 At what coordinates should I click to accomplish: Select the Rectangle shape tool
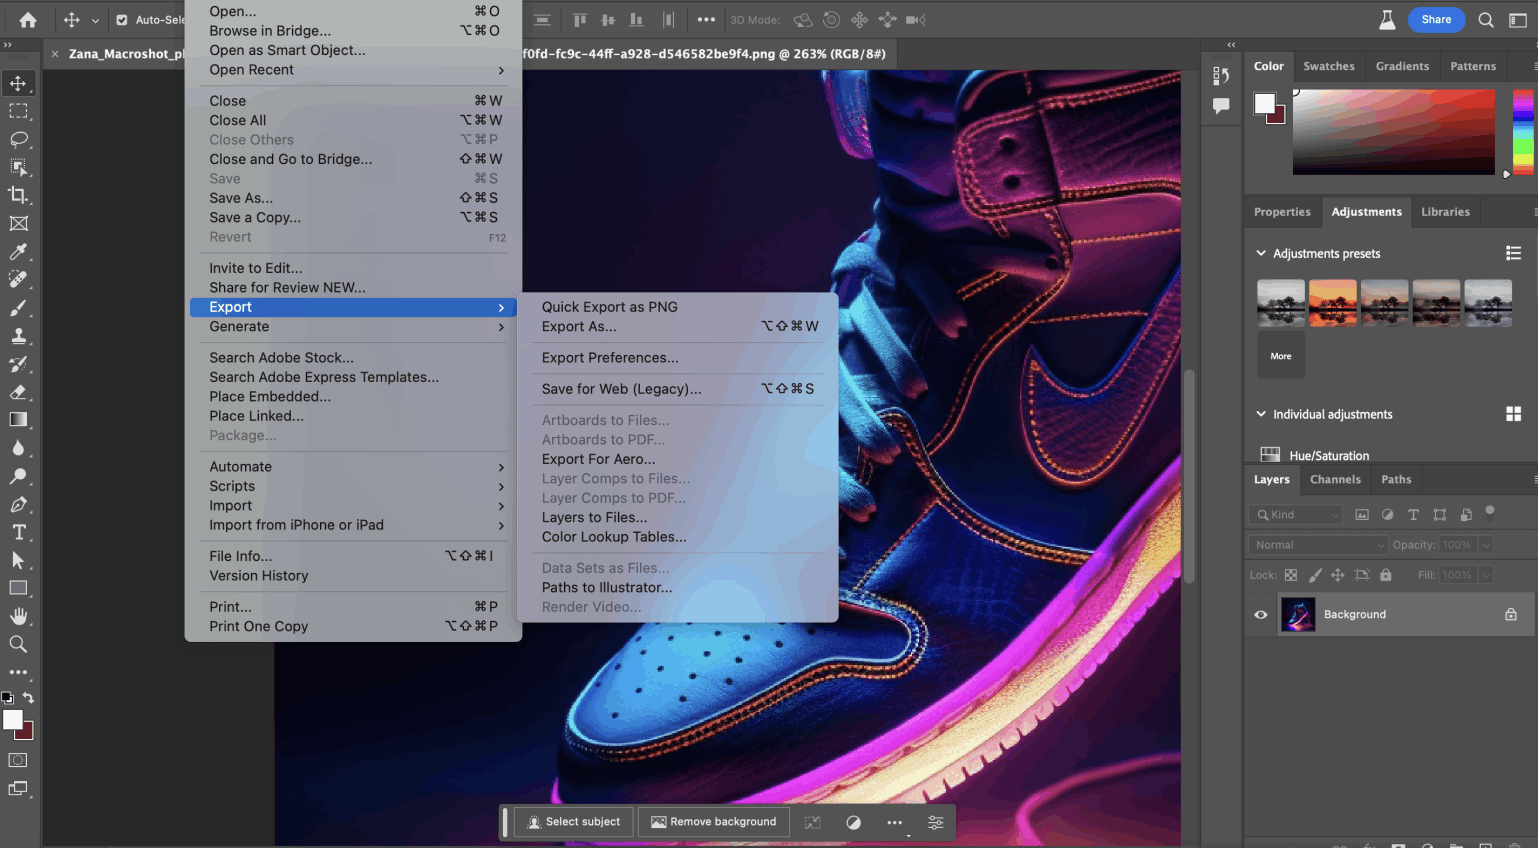(x=19, y=588)
